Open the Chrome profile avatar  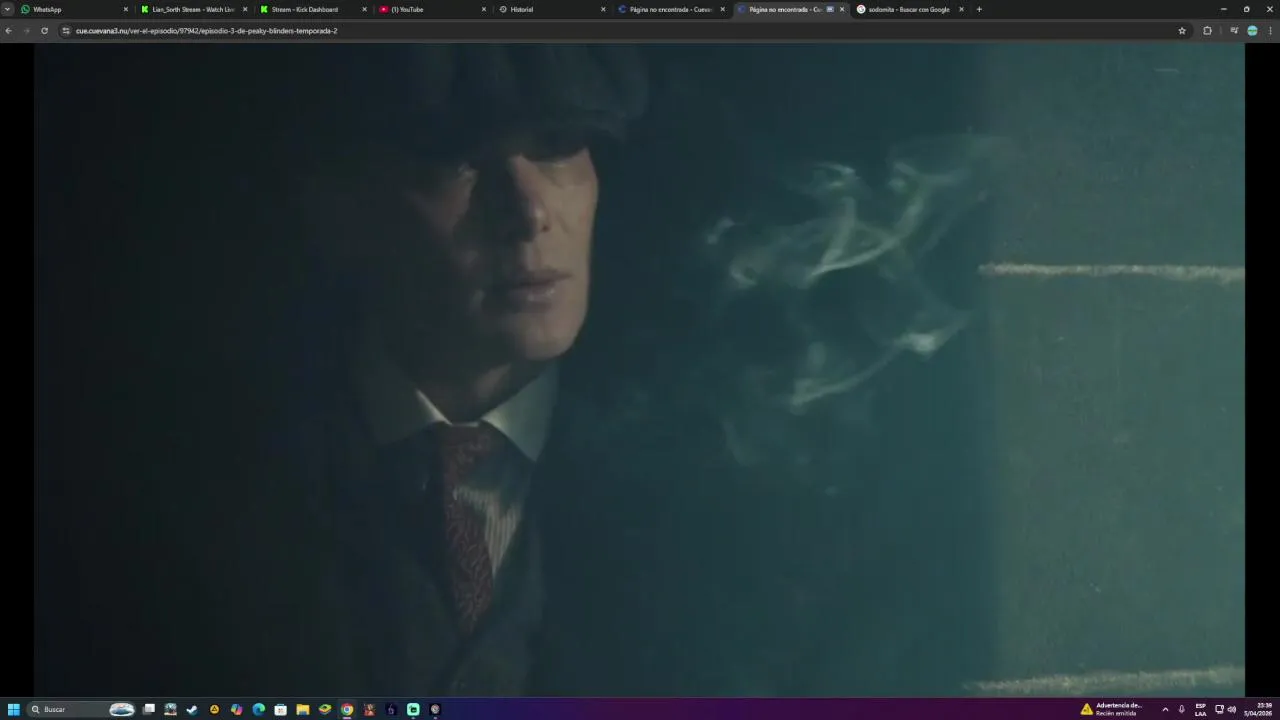point(1252,31)
